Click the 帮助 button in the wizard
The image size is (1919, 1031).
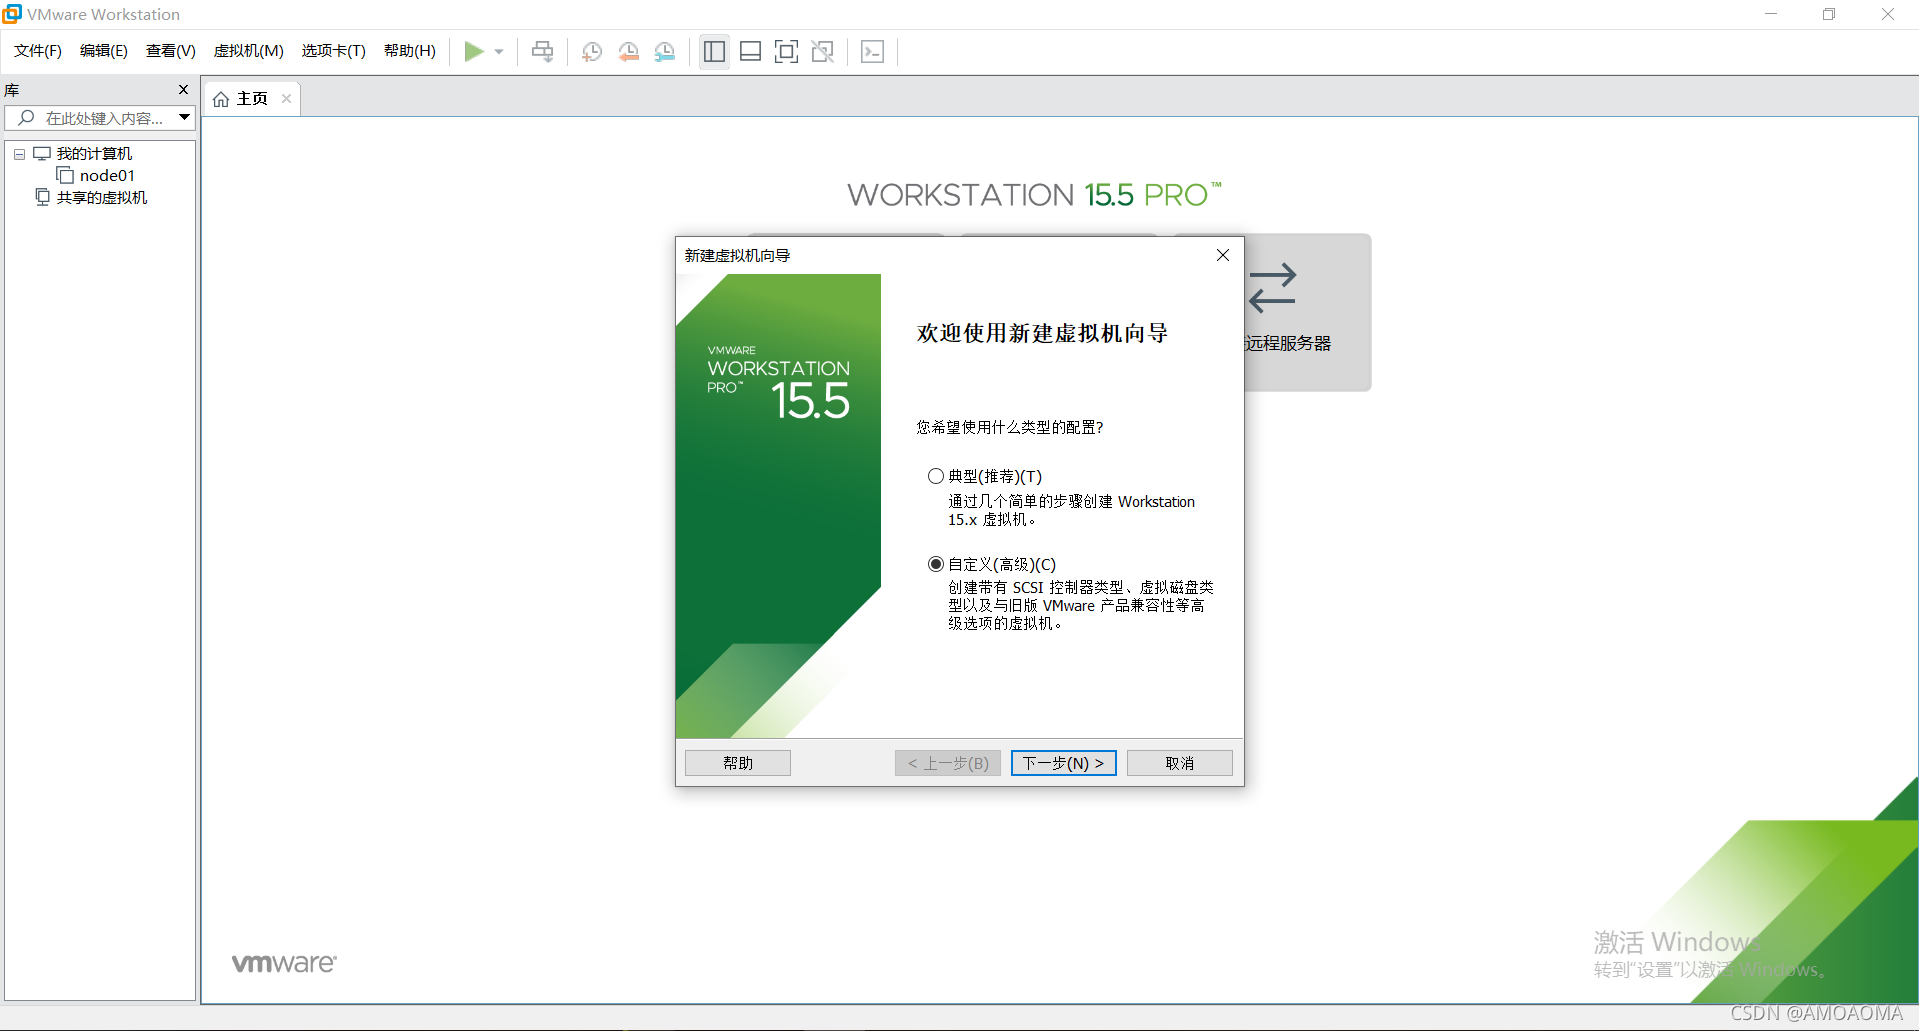point(738,763)
